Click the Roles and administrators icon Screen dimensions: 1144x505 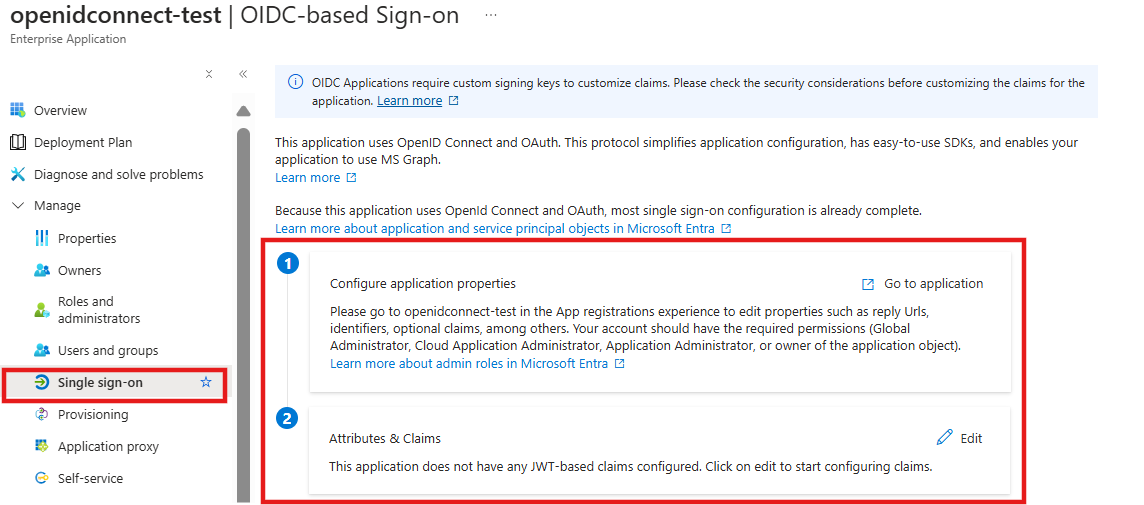(x=42, y=309)
